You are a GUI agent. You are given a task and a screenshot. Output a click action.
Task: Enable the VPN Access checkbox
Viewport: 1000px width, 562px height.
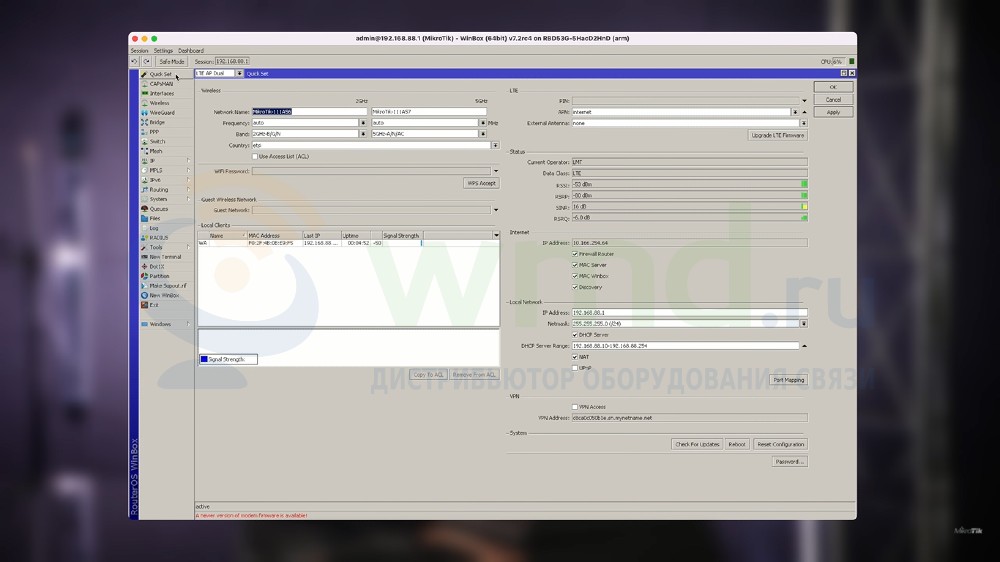575,407
